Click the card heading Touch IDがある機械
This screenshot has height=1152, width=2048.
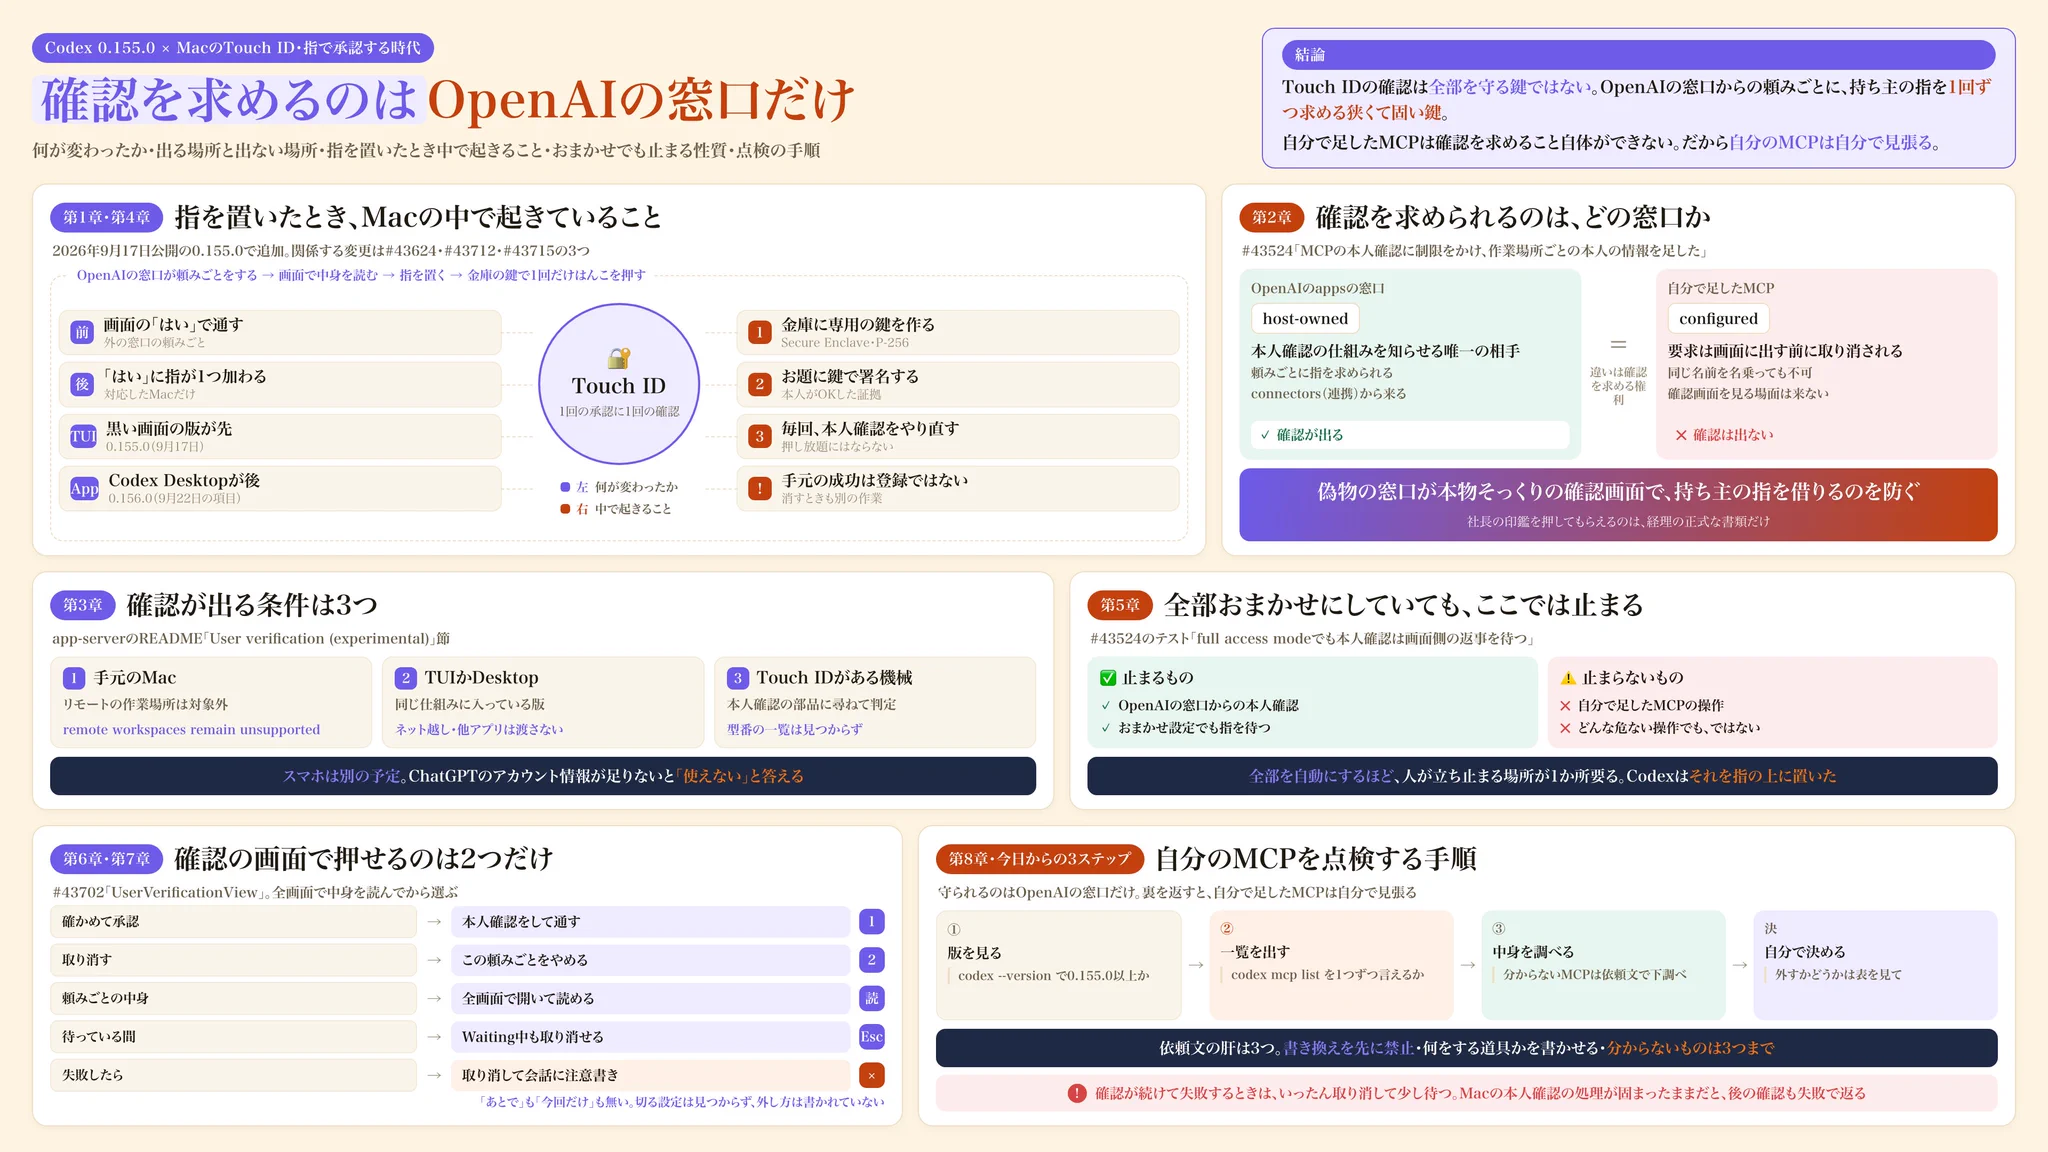834,678
